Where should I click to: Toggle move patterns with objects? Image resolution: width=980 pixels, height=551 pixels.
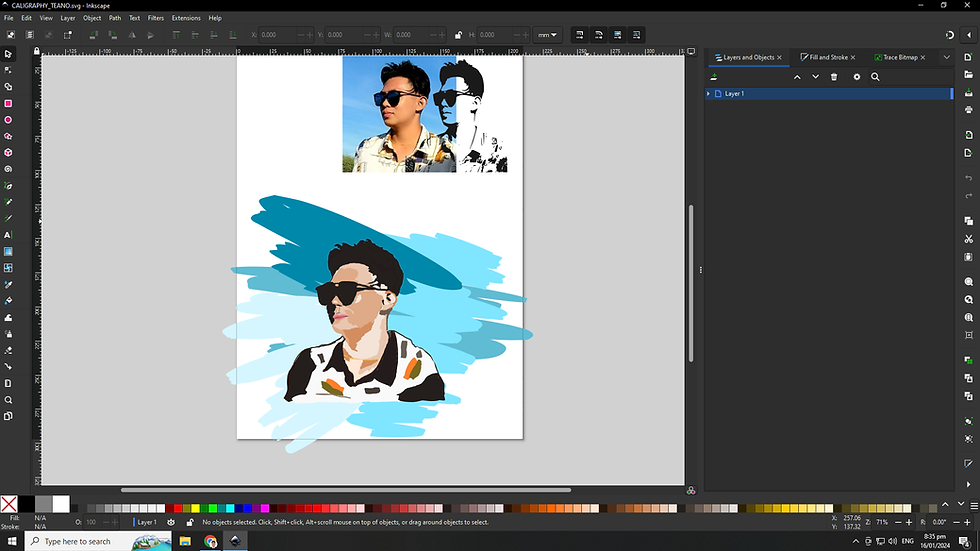[636, 35]
